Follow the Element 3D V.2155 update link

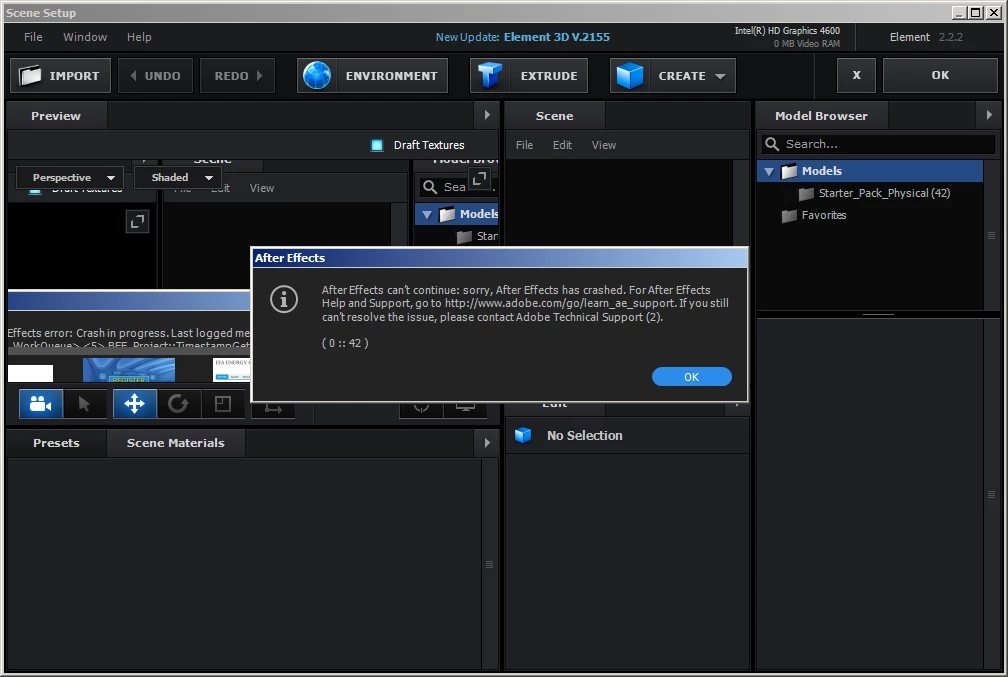coord(557,37)
